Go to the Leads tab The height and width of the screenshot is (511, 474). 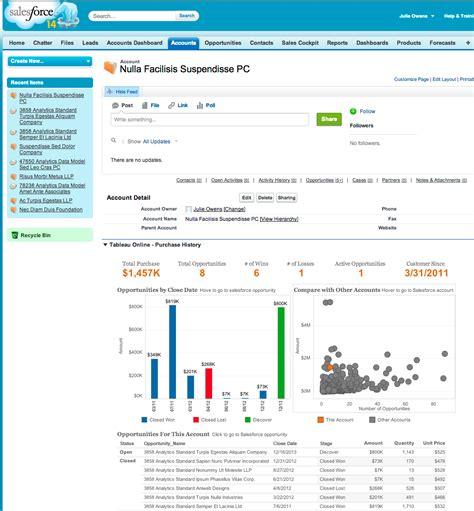pyautogui.click(x=90, y=43)
